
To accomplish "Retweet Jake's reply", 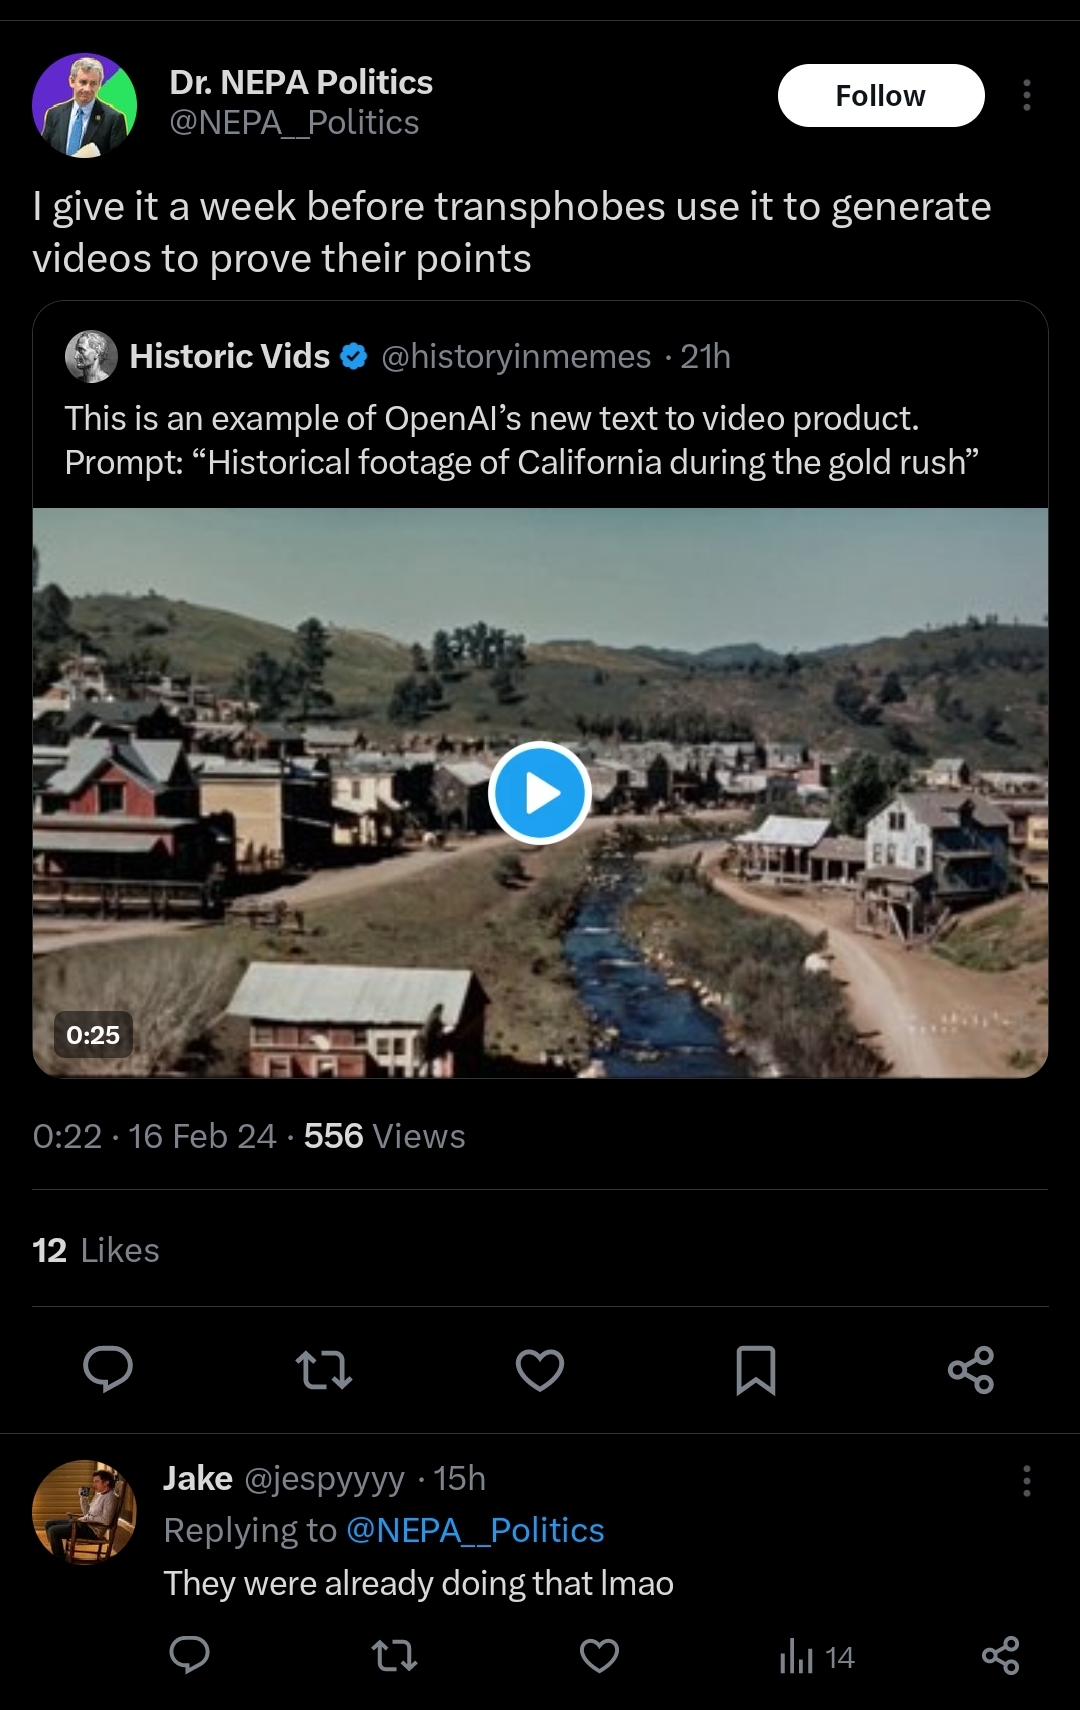I will tap(395, 1656).
